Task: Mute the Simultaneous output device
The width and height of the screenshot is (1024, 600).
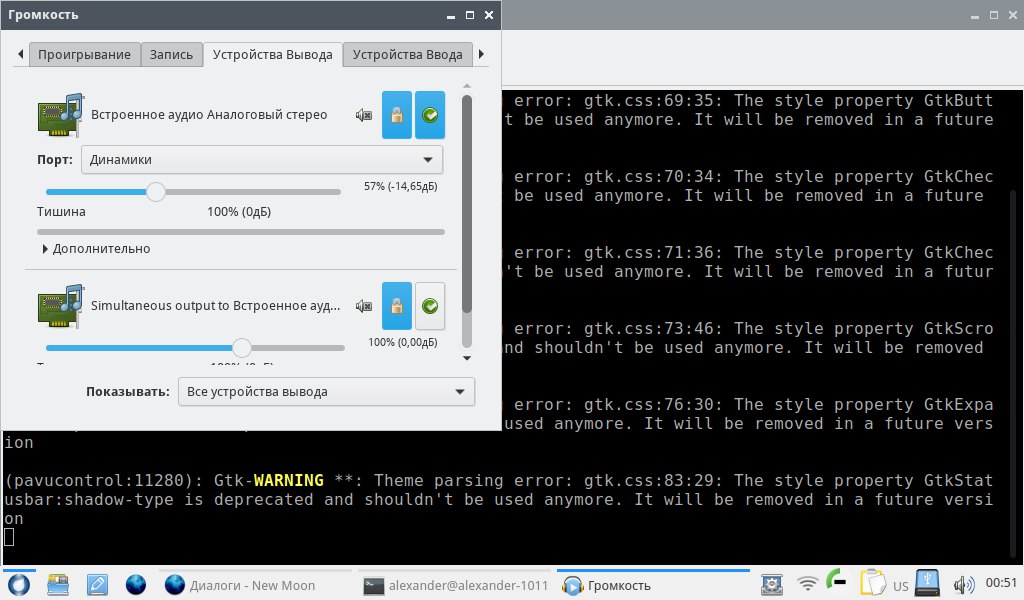Action: pos(364,306)
